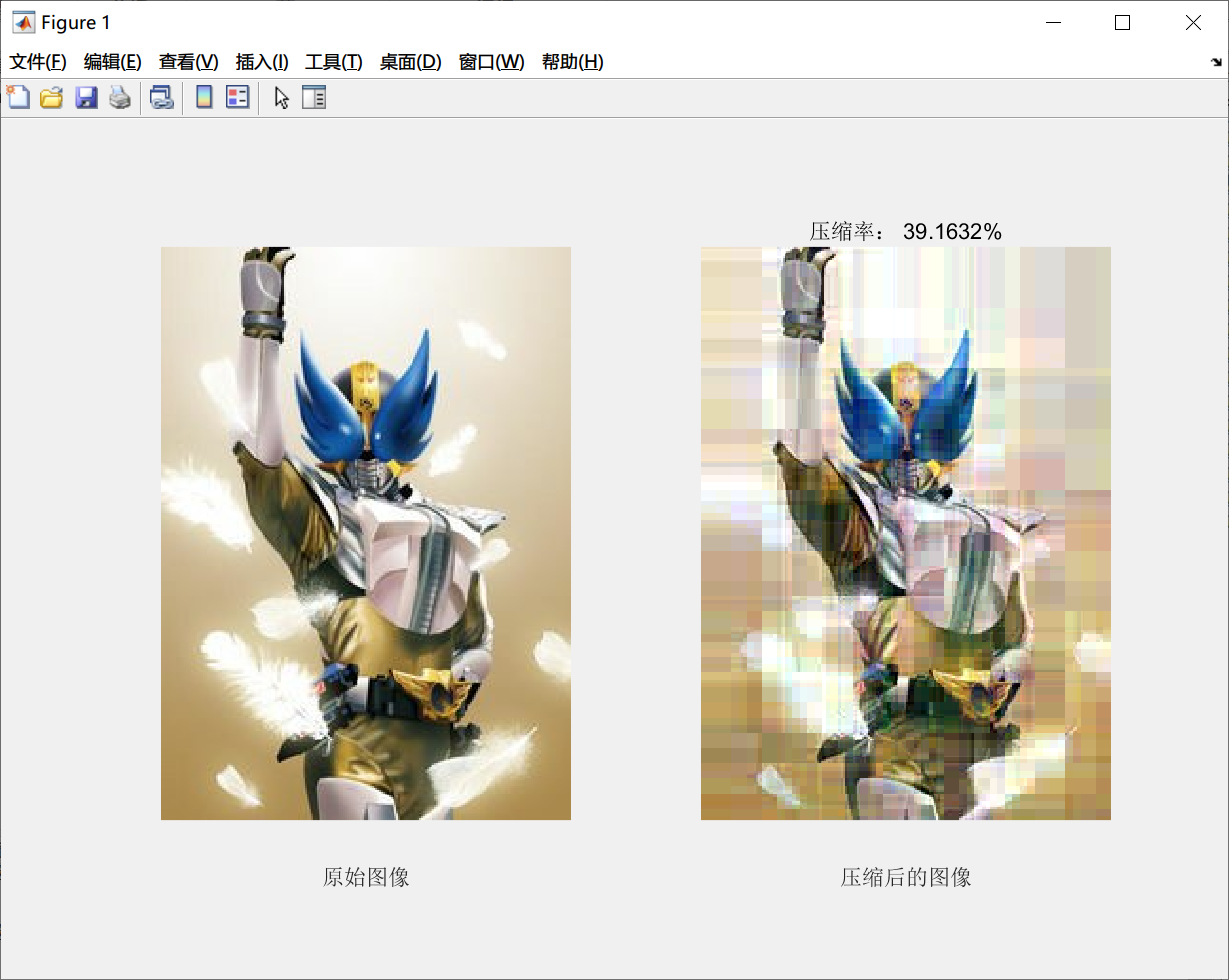Image resolution: width=1229 pixels, height=980 pixels.
Task: Click the Link Plot toolbar icon
Action: [x=161, y=97]
